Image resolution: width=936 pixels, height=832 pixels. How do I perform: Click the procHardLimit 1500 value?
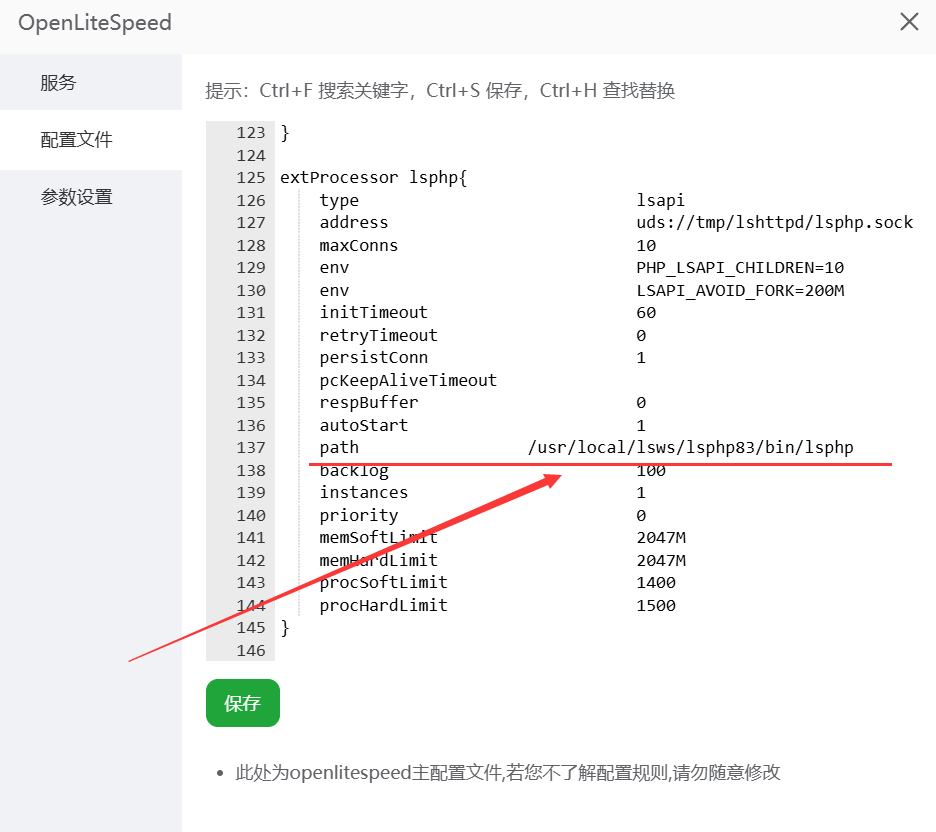click(662, 605)
